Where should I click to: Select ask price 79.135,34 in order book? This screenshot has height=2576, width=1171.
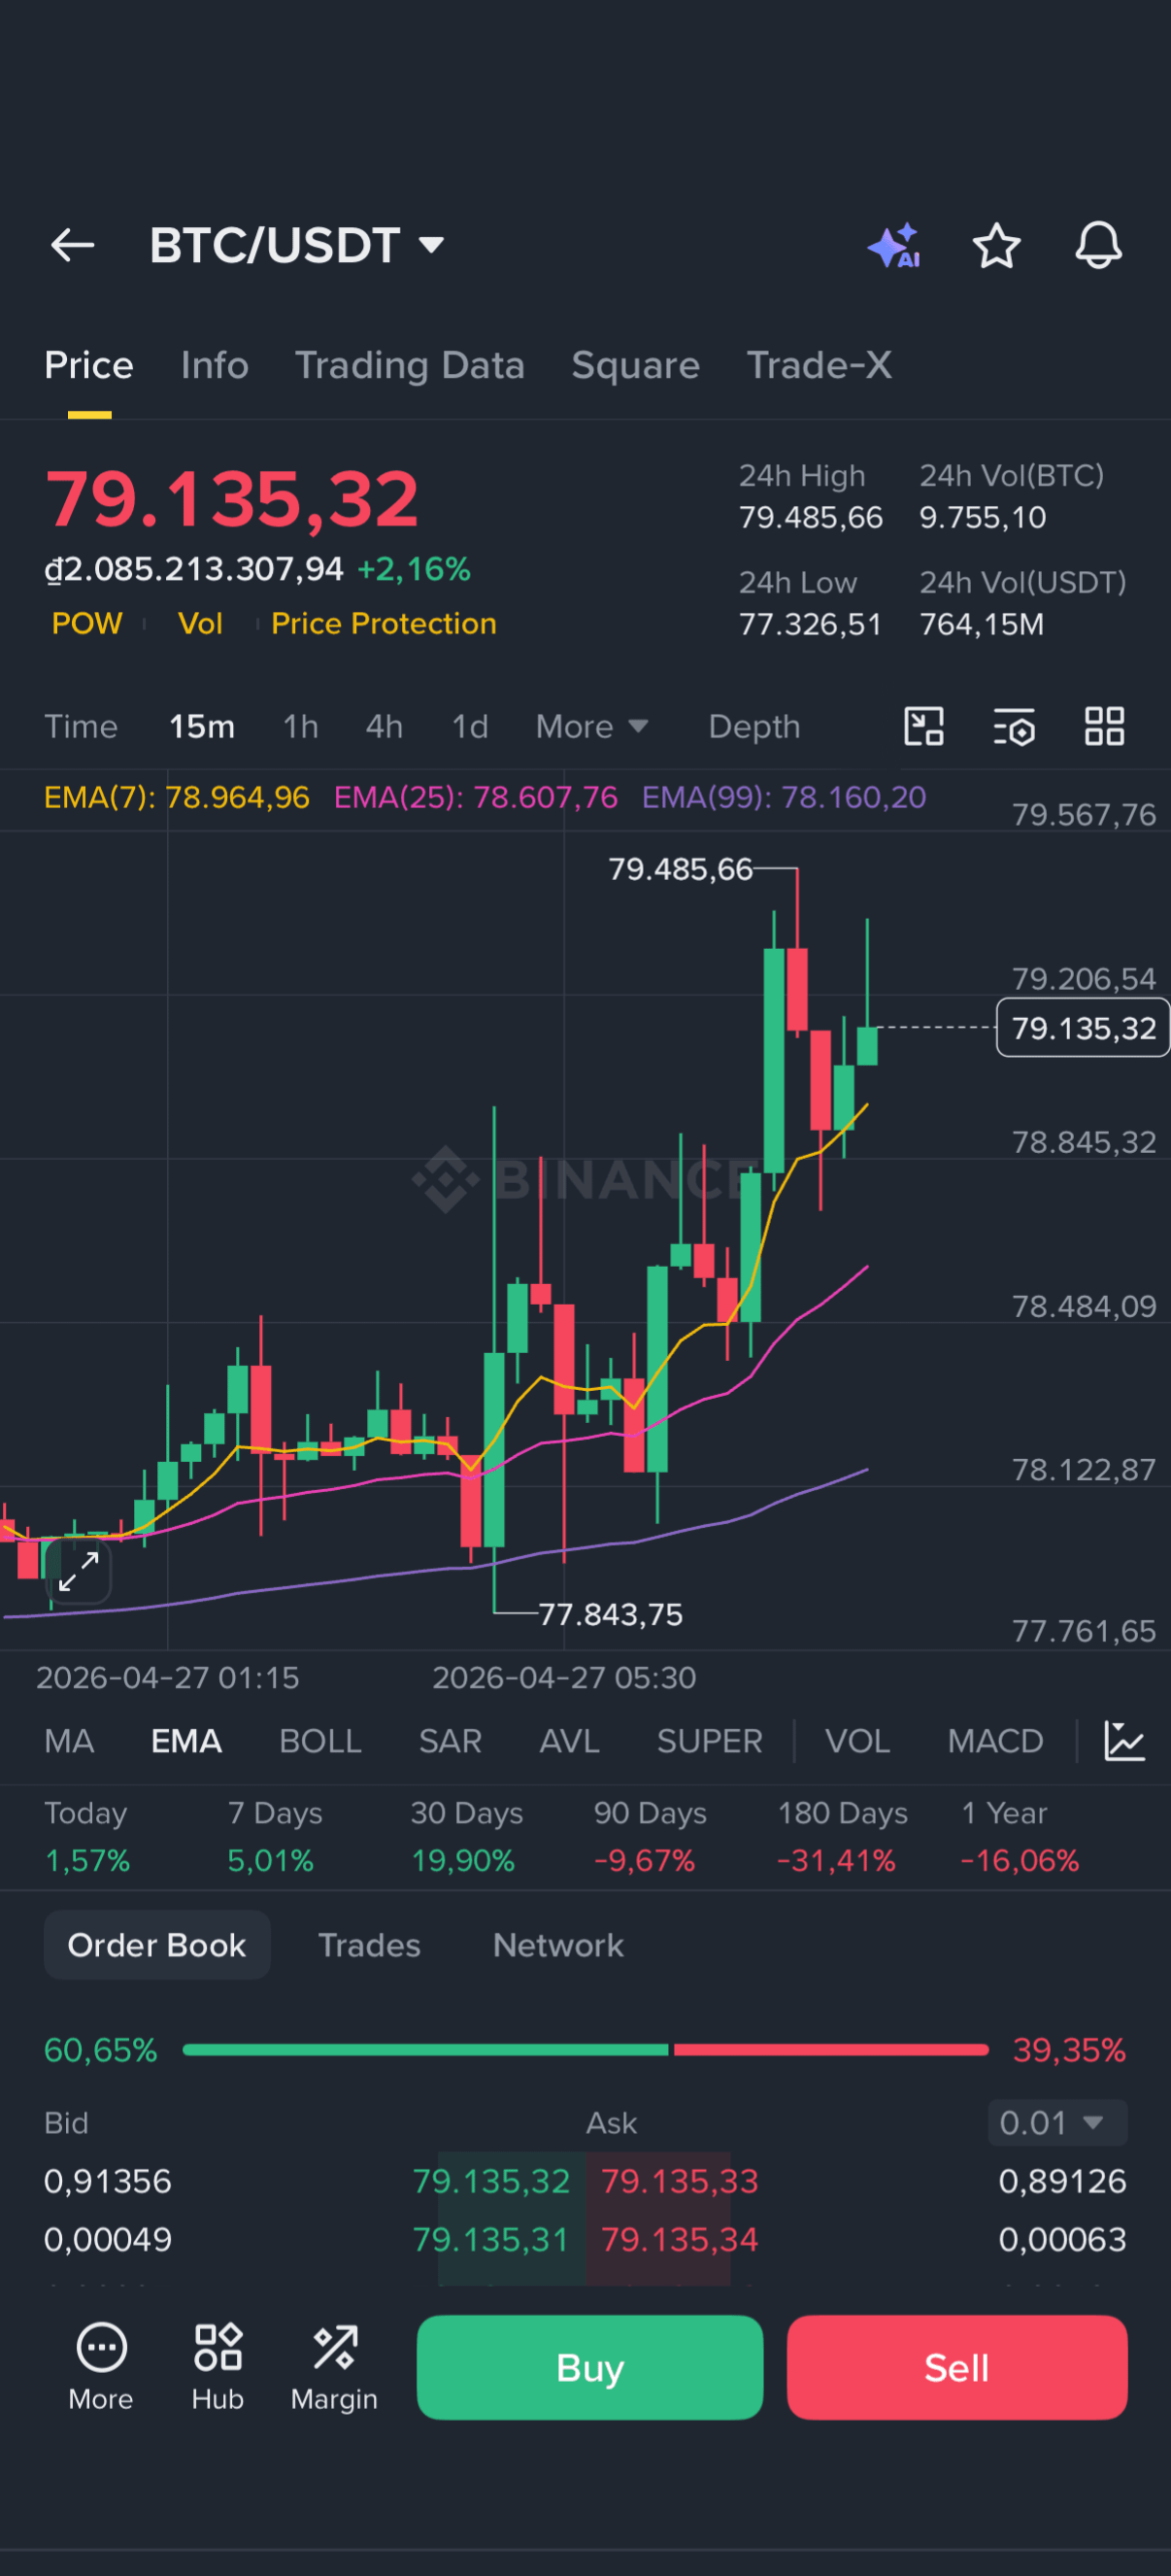tap(680, 2239)
